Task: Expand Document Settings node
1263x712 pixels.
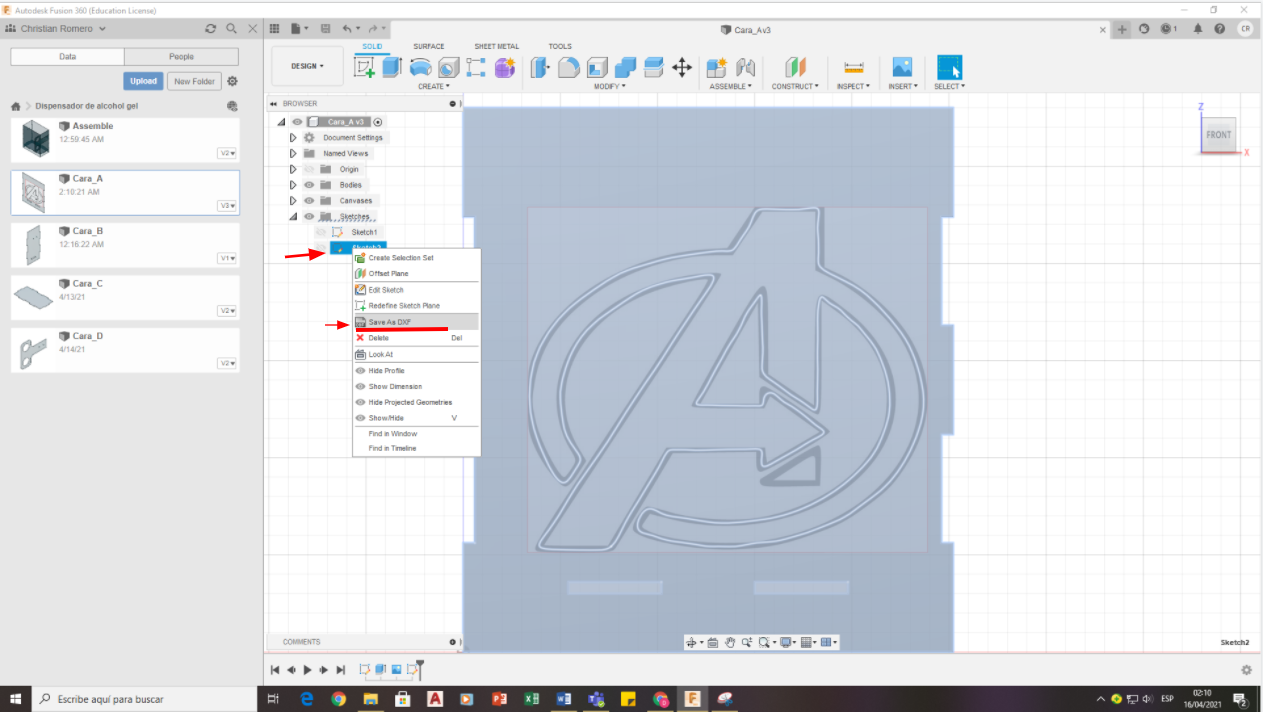Action: coord(293,137)
